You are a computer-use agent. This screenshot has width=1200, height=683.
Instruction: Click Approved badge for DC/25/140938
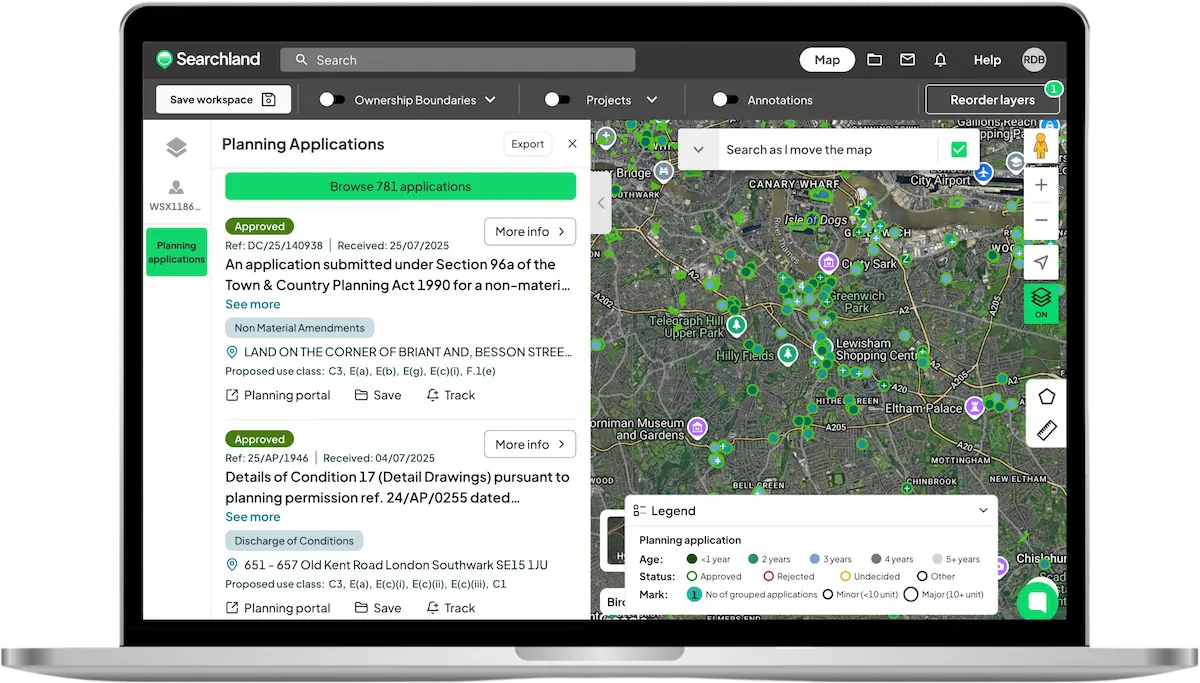point(260,226)
